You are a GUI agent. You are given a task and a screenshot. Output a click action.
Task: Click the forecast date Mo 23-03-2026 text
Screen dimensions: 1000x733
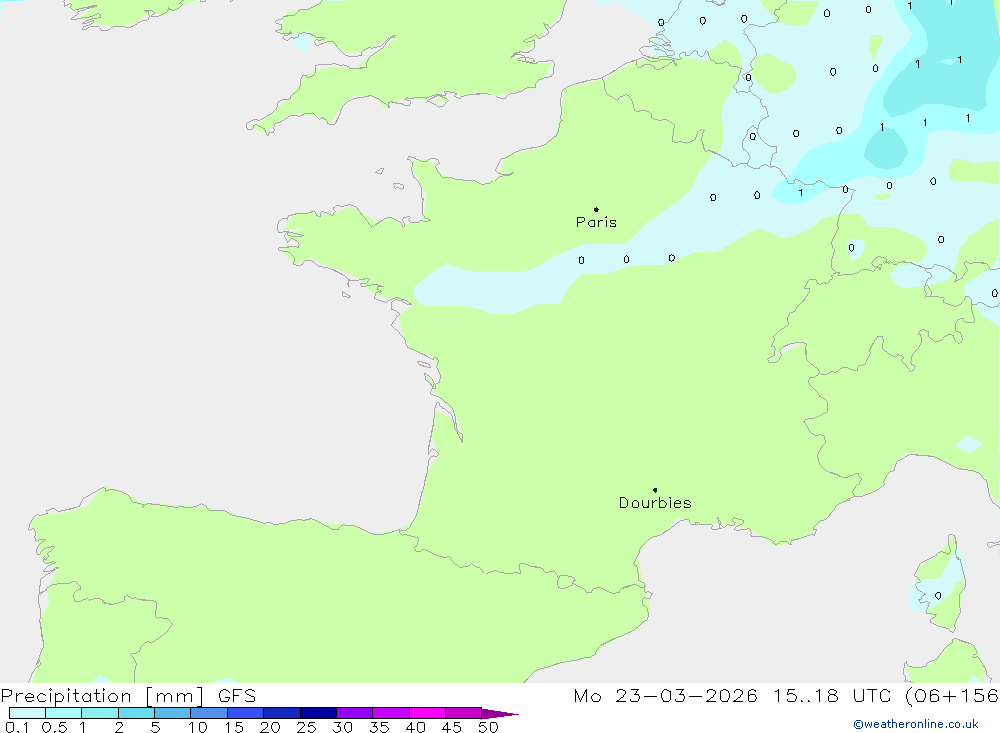coord(665,696)
